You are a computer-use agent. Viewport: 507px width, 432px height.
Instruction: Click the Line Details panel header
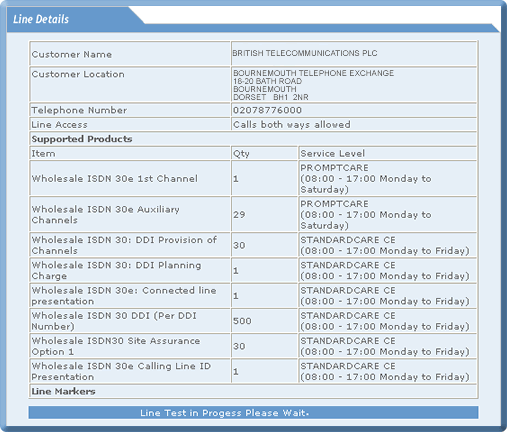click(x=41, y=19)
